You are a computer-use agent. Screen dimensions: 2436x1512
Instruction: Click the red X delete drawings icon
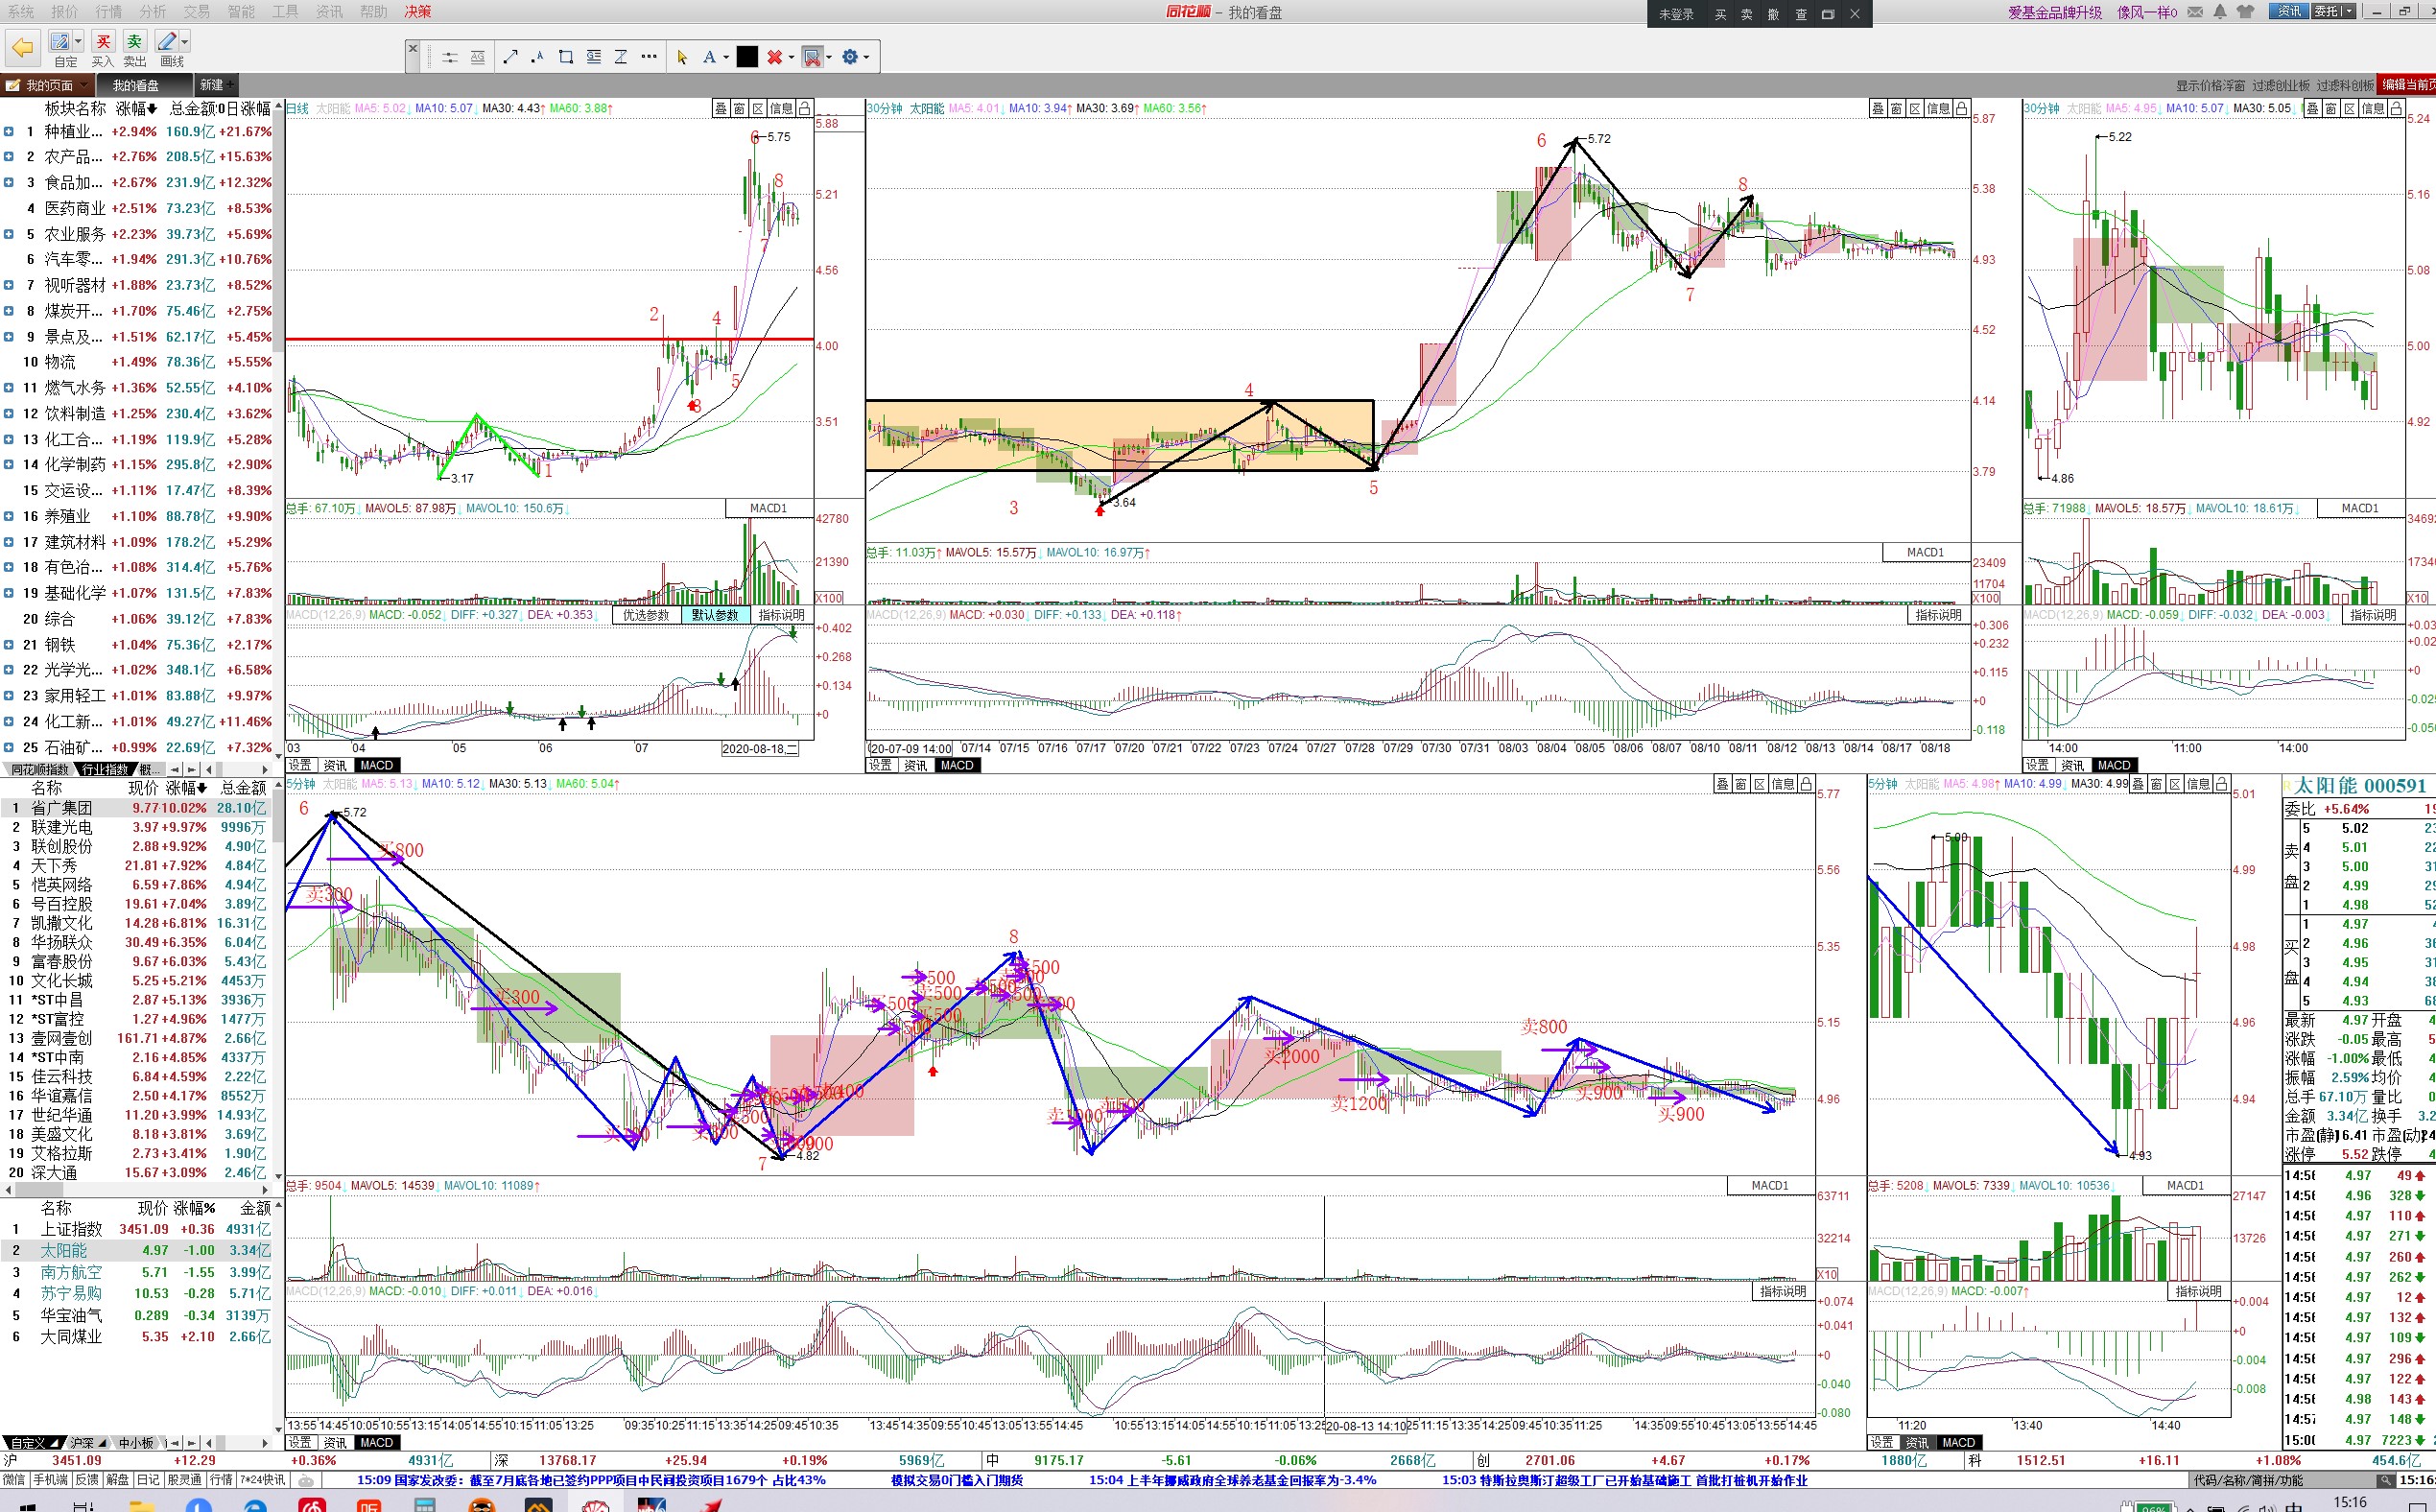click(774, 57)
